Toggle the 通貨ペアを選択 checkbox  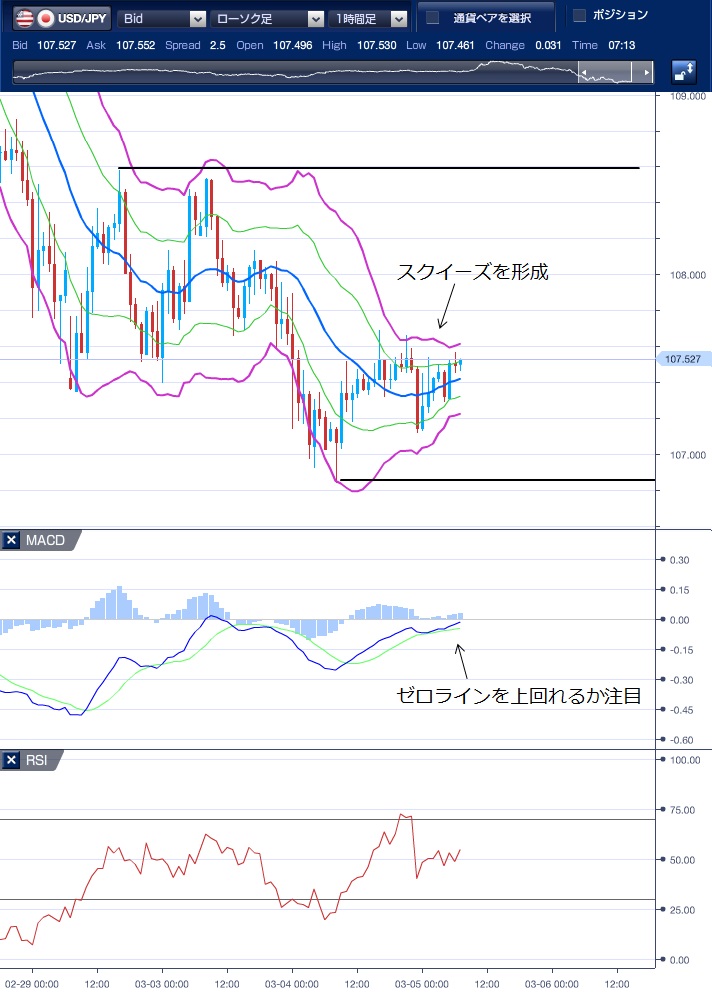433,18
